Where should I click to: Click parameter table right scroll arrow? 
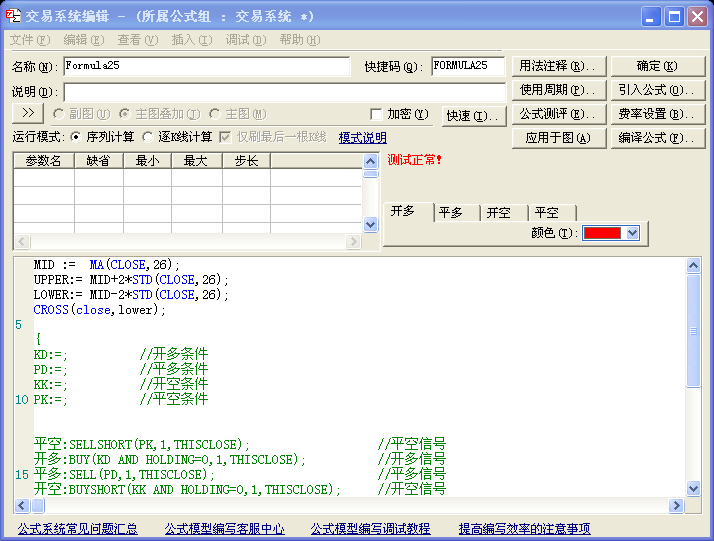click(x=353, y=241)
